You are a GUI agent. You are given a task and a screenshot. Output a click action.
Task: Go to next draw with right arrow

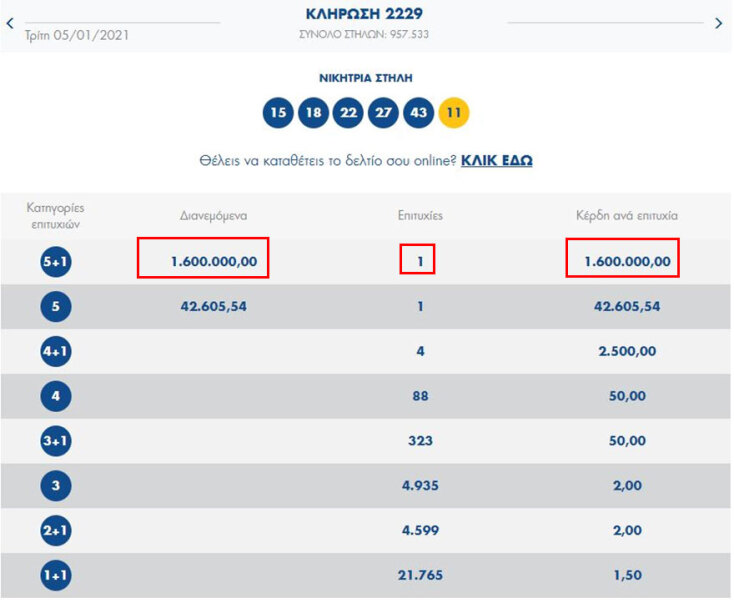(718, 22)
